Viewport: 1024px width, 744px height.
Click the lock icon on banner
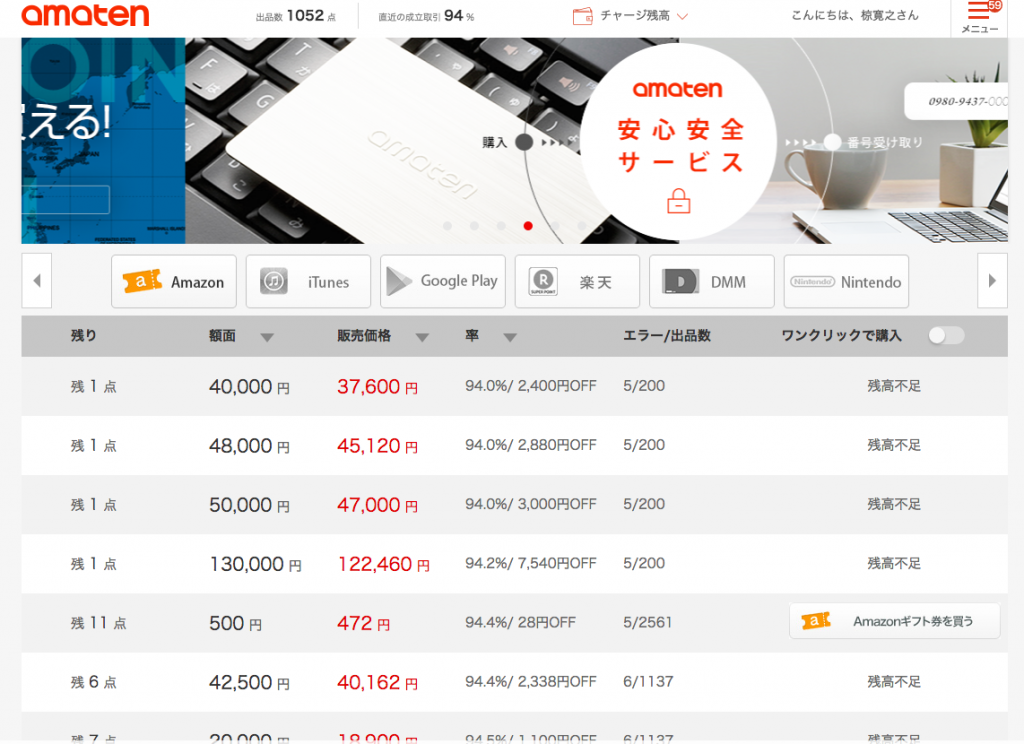click(x=679, y=201)
